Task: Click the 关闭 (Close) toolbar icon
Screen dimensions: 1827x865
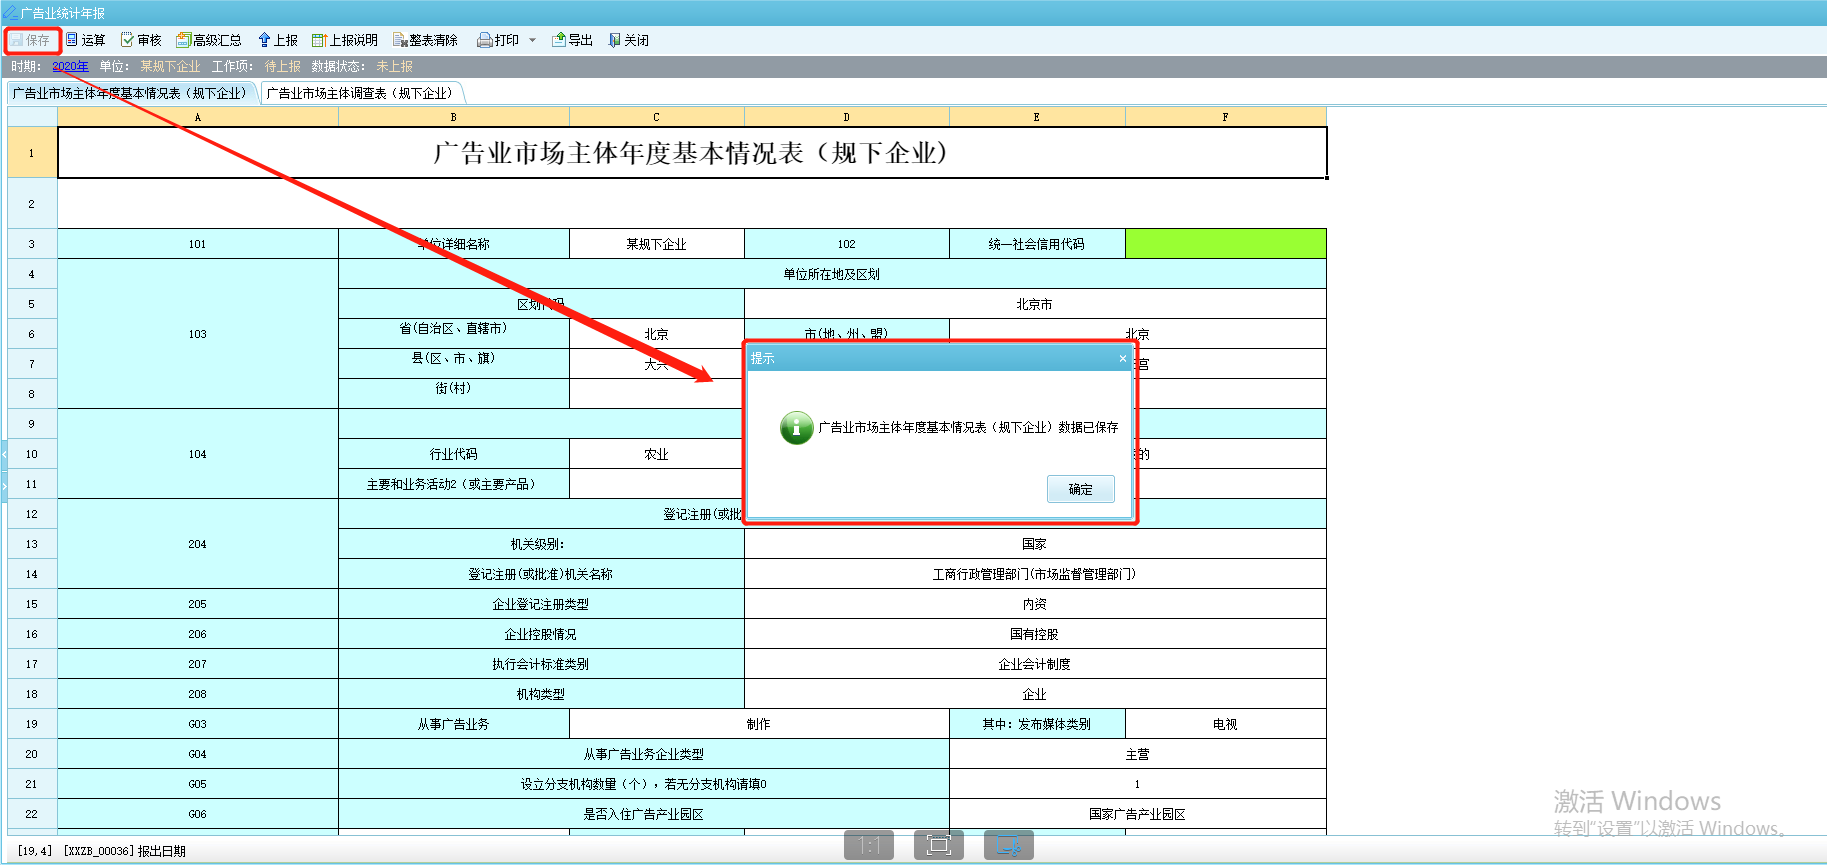Action: coord(629,40)
